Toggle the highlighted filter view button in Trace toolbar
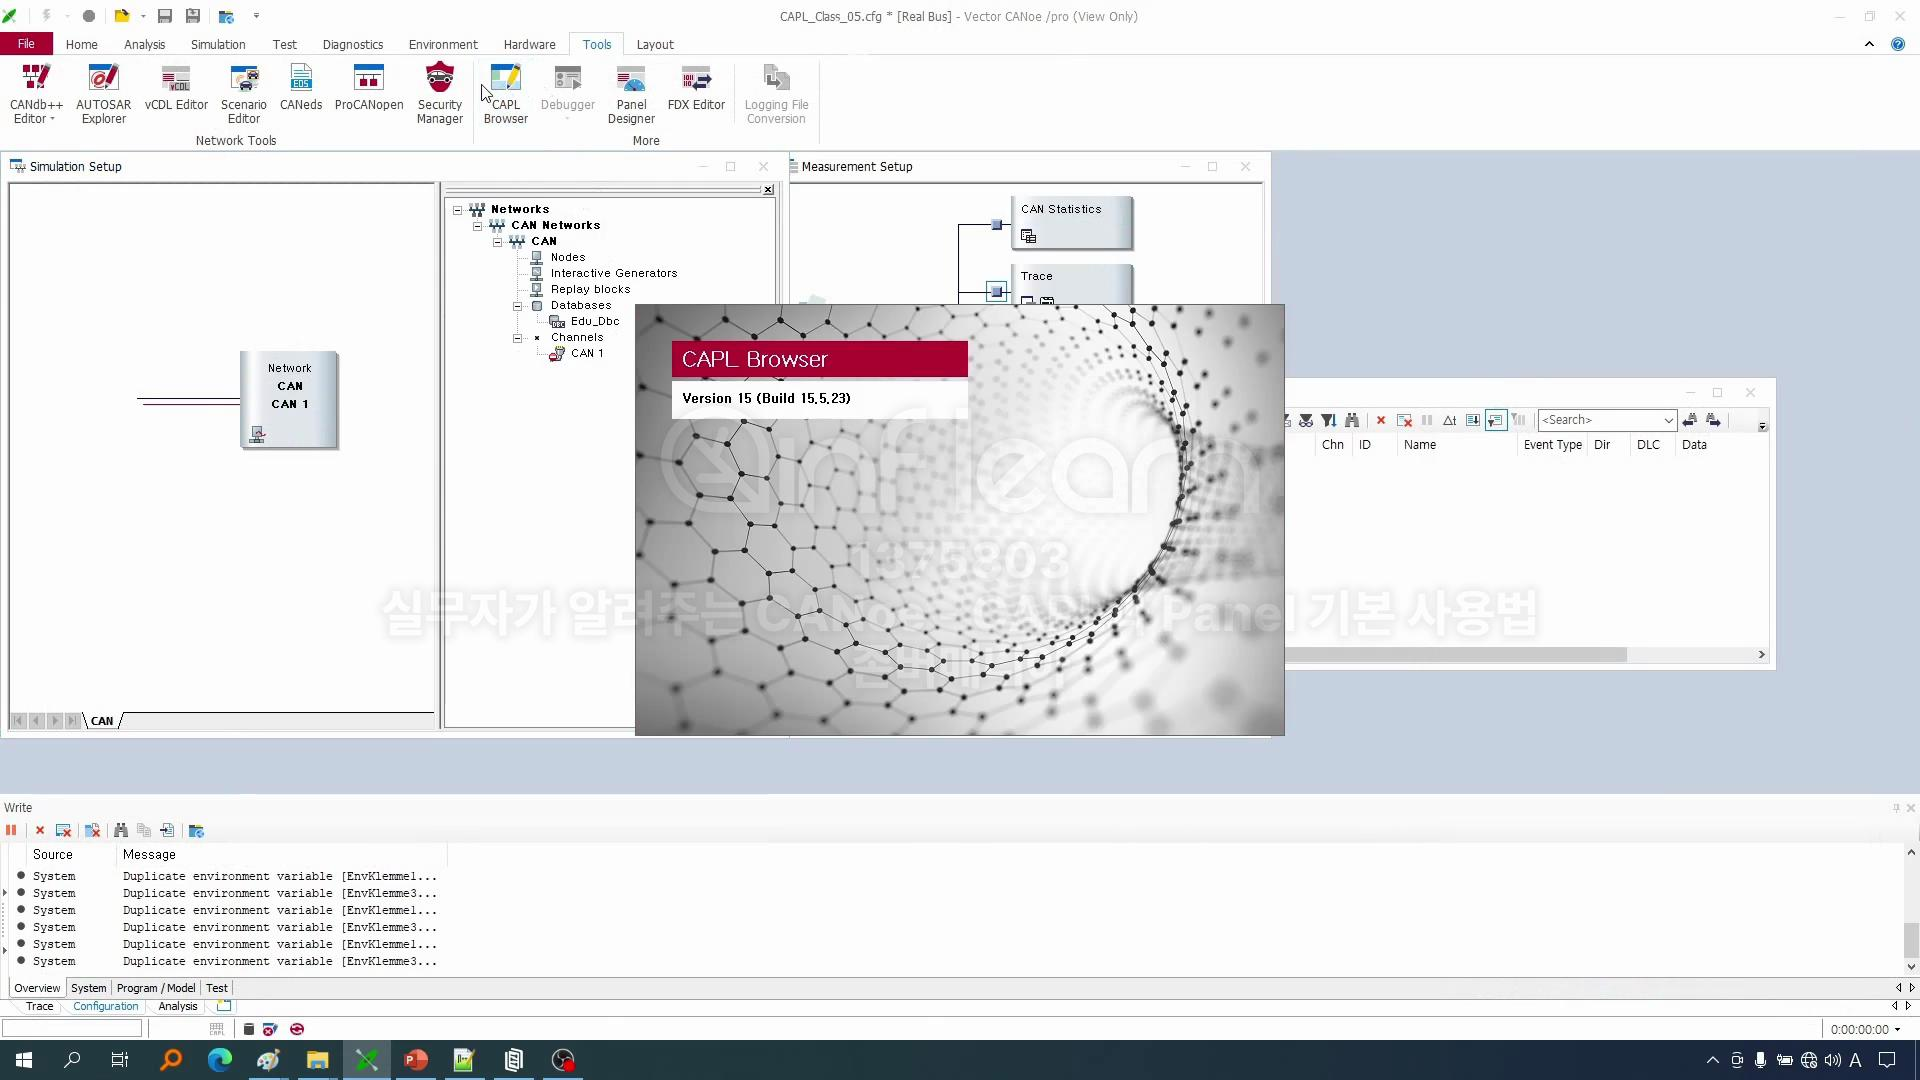 click(x=1496, y=420)
